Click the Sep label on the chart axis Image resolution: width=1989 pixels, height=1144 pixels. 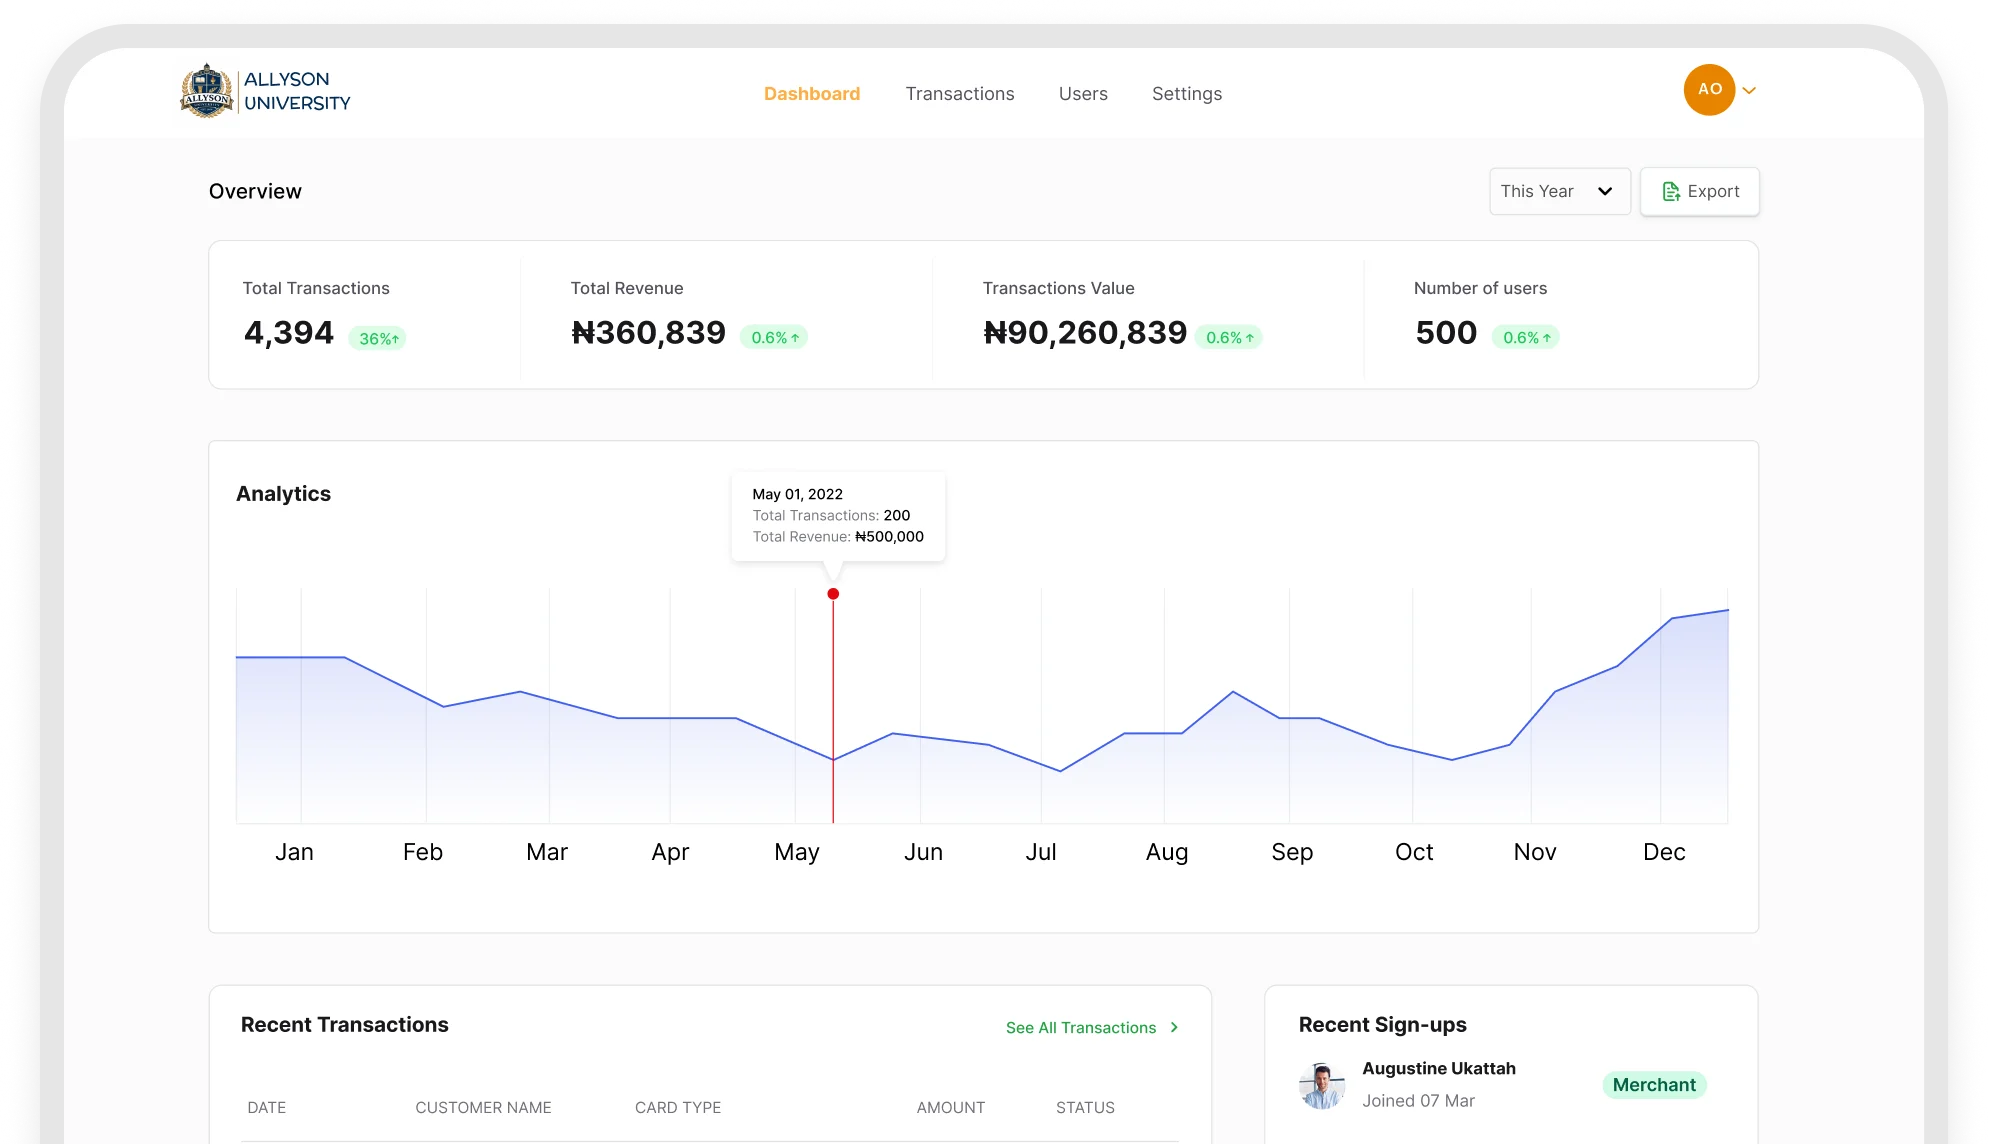1291,852
